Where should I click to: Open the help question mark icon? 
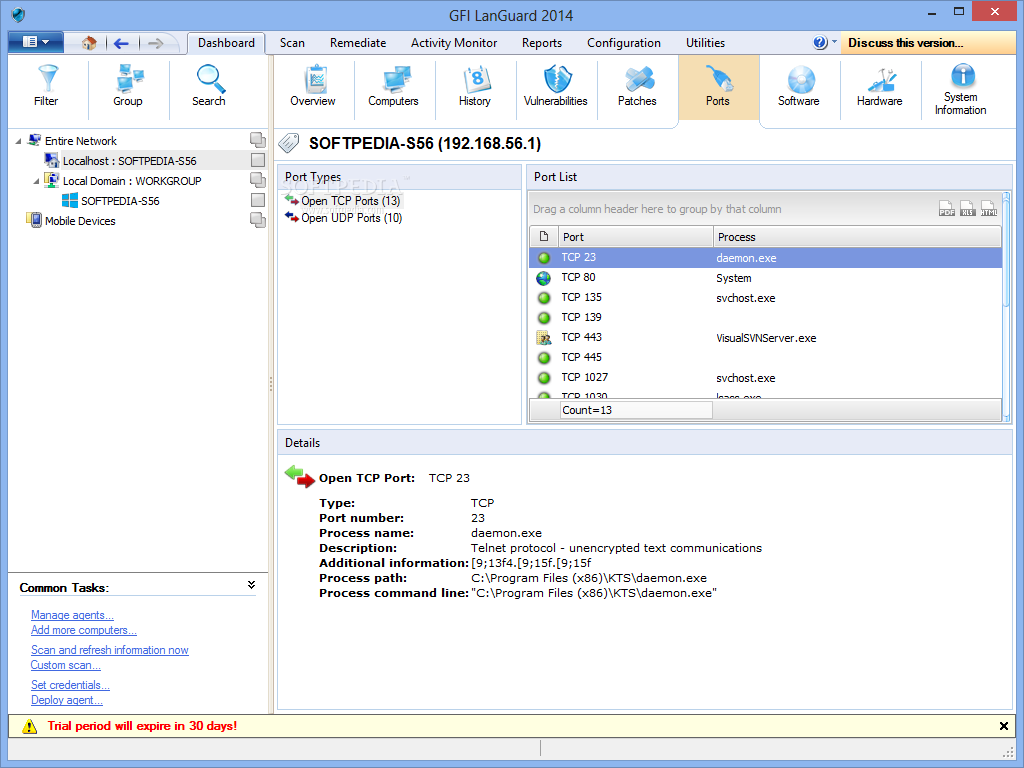pos(820,42)
